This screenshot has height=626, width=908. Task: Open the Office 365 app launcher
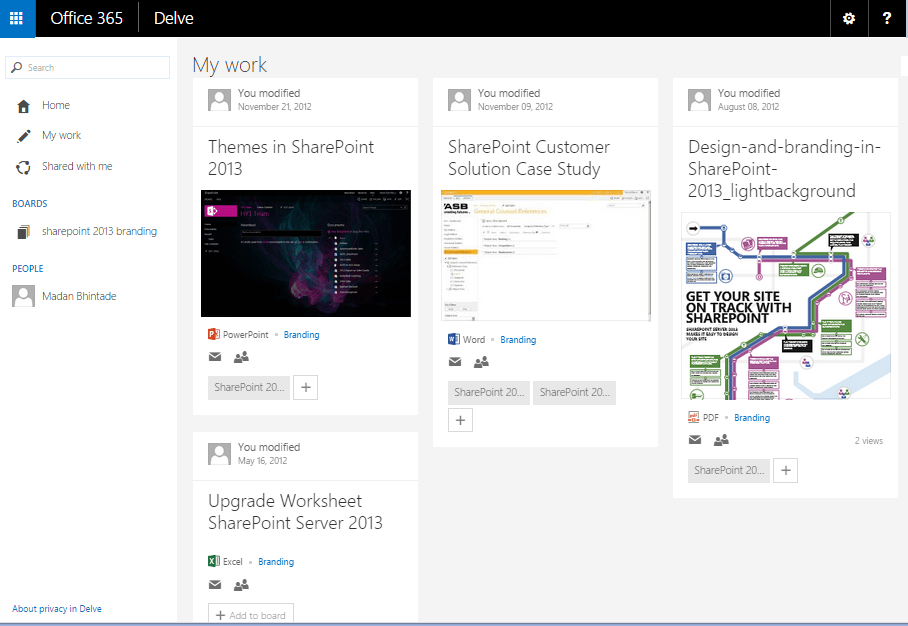click(x=16, y=18)
